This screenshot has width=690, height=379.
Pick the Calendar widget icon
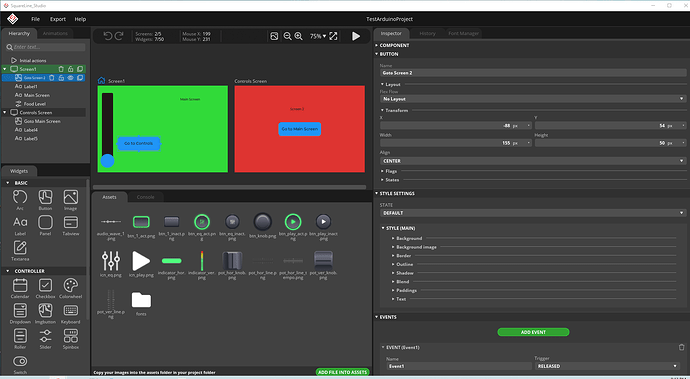coord(20,289)
